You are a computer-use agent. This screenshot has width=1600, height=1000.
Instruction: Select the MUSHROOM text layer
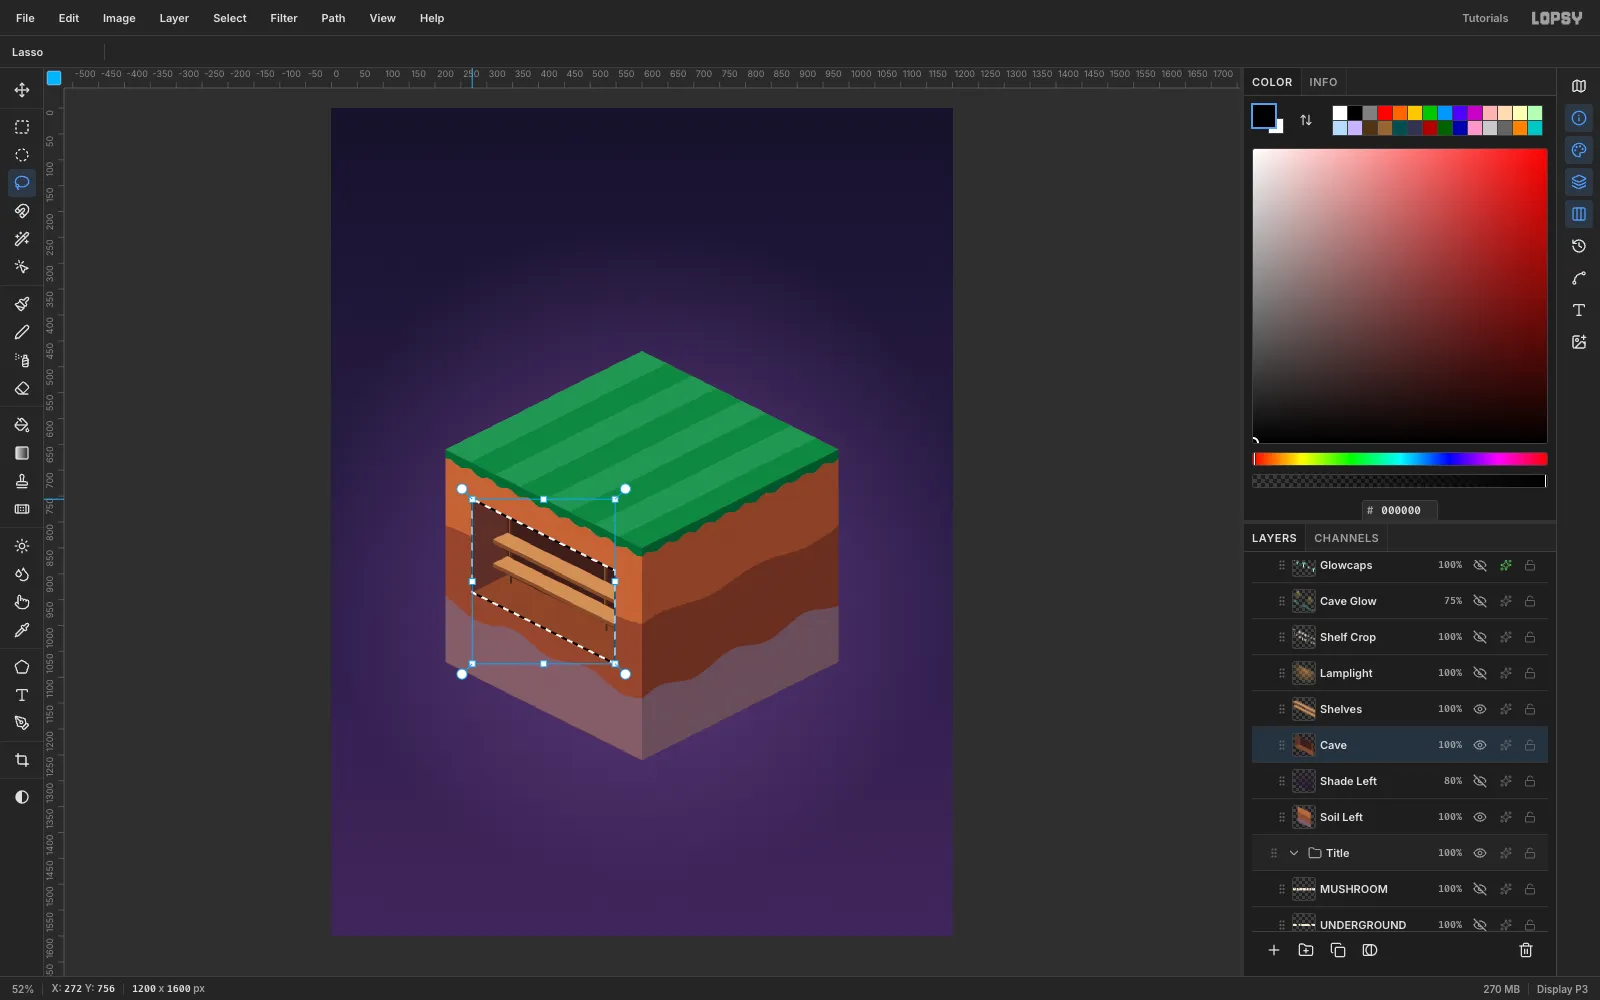pos(1400,889)
